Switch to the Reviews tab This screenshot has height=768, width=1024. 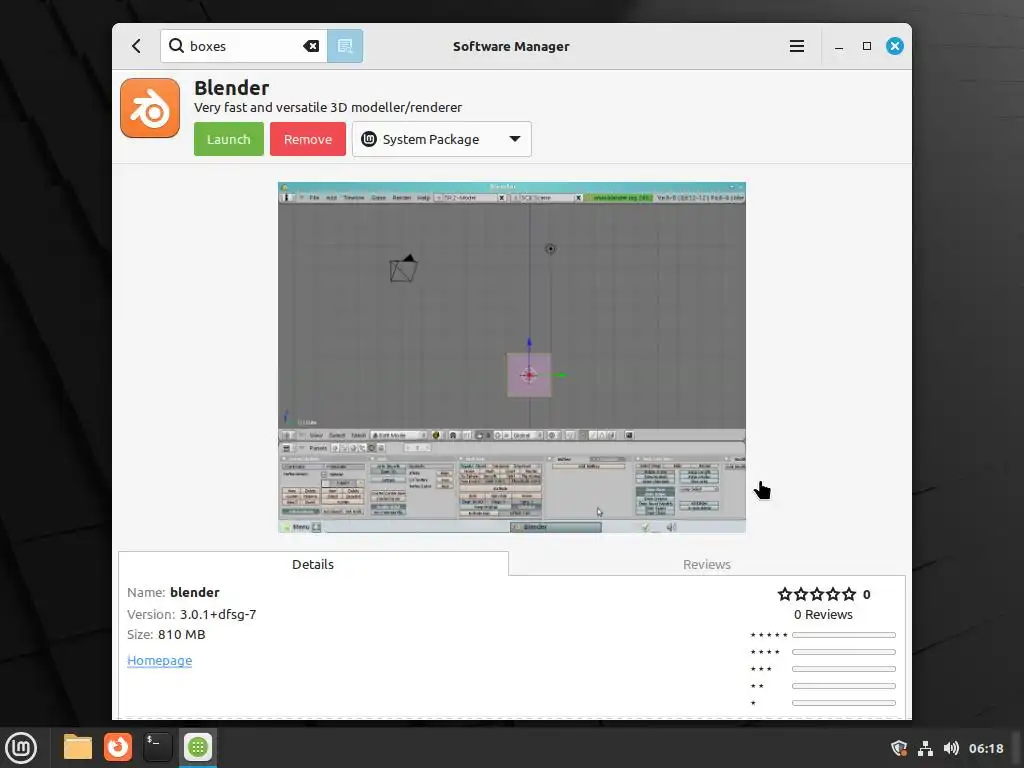tap(707, 564)
